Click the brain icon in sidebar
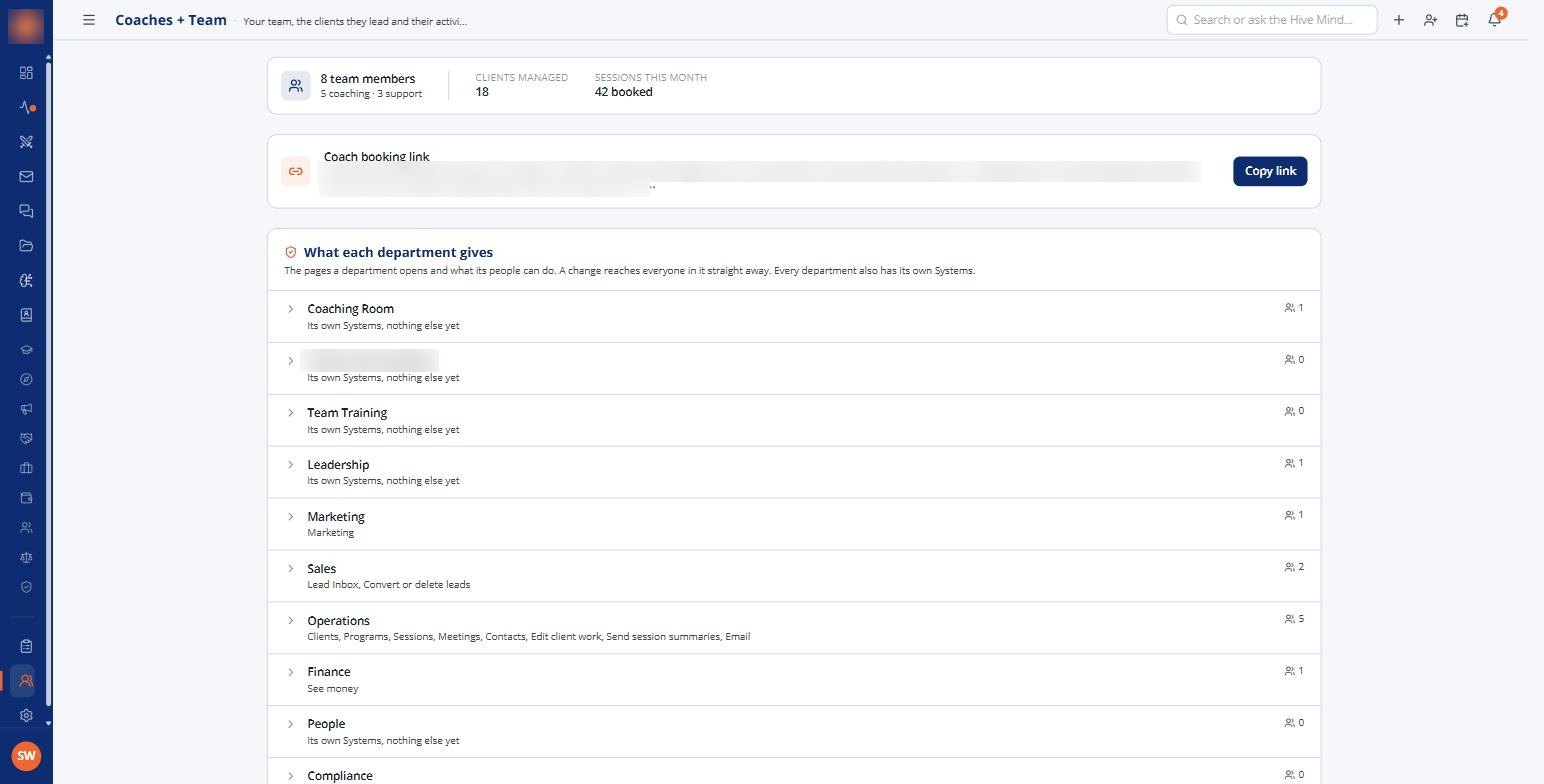The height and width of the screenshot is (784, 1544). 26,280
